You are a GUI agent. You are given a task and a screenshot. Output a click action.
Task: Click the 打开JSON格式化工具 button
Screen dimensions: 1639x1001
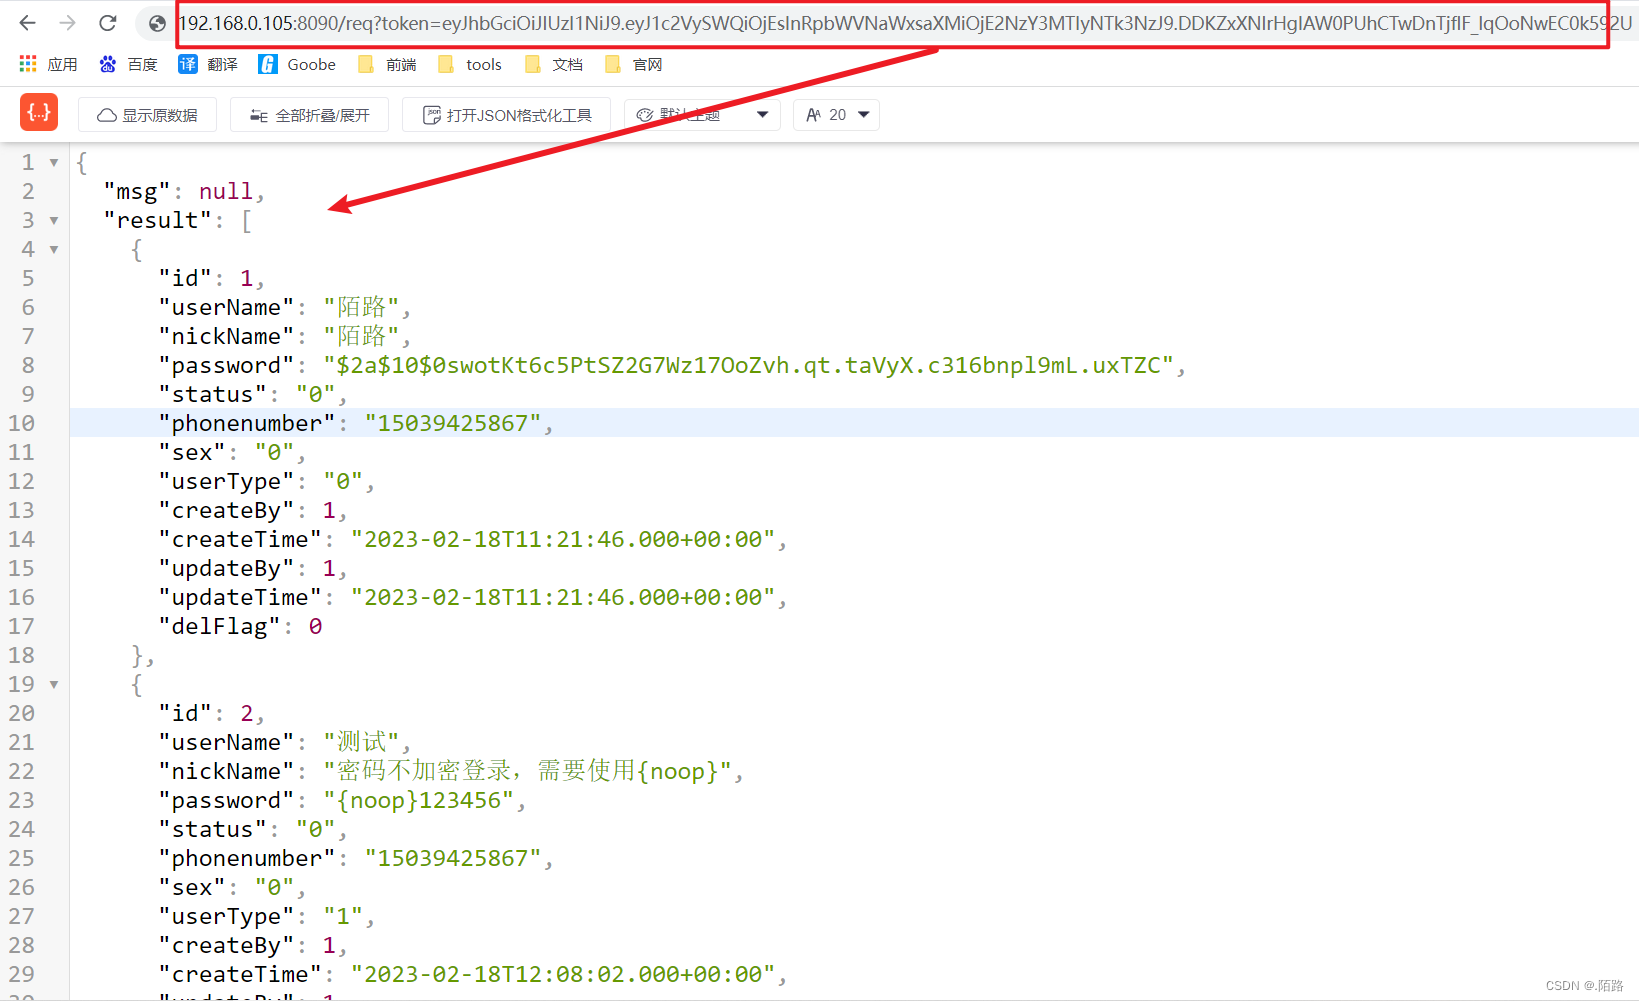(507, 115)
